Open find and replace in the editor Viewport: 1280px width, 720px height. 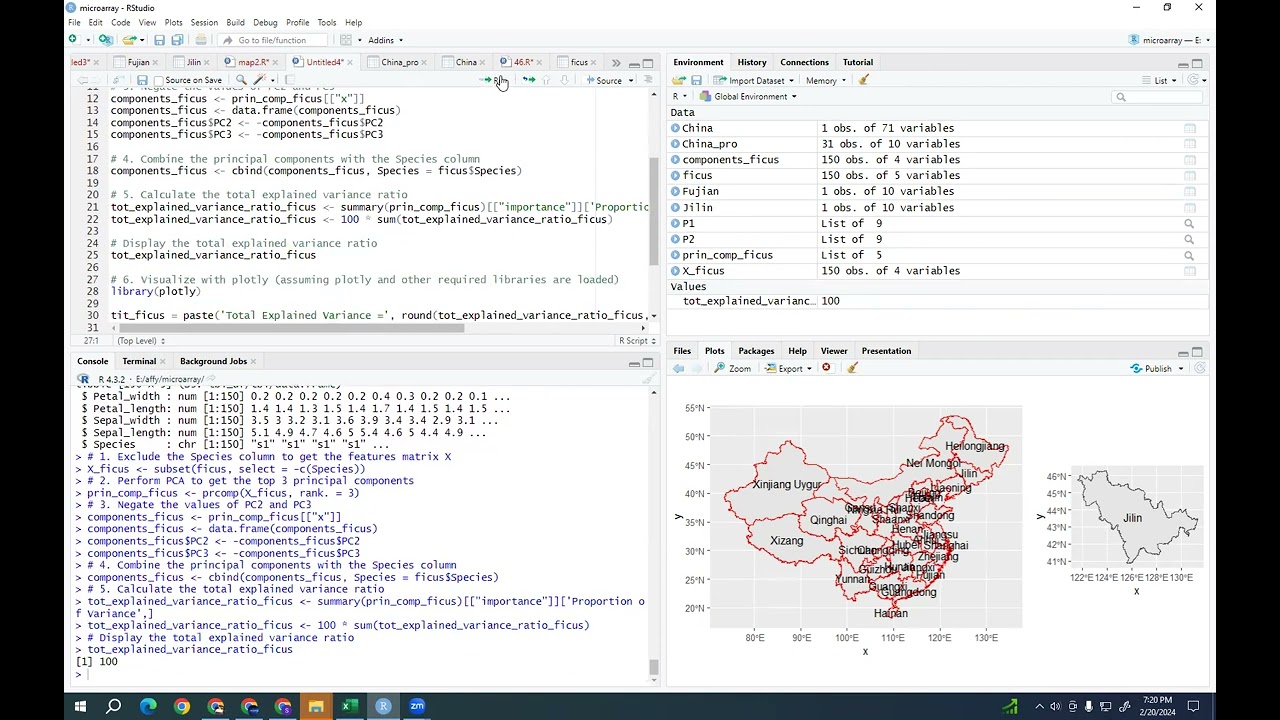coord(241,80)
